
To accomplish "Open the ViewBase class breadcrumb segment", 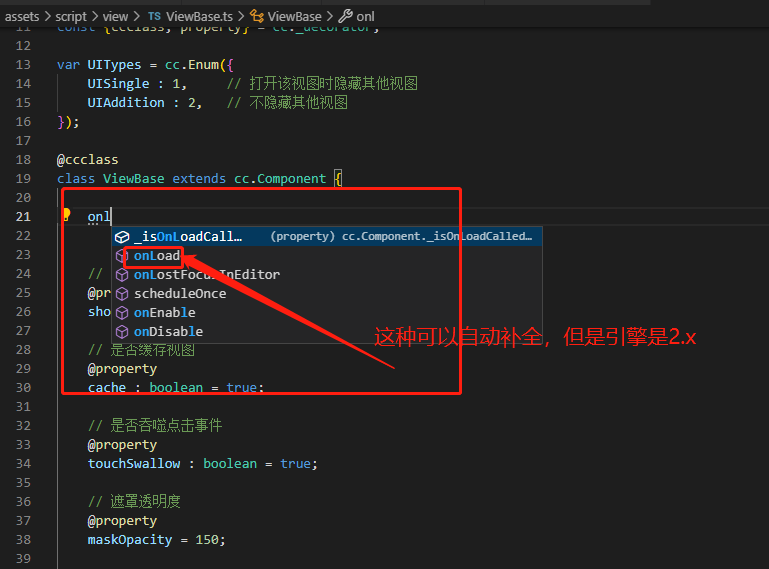I will pos(294,17).
